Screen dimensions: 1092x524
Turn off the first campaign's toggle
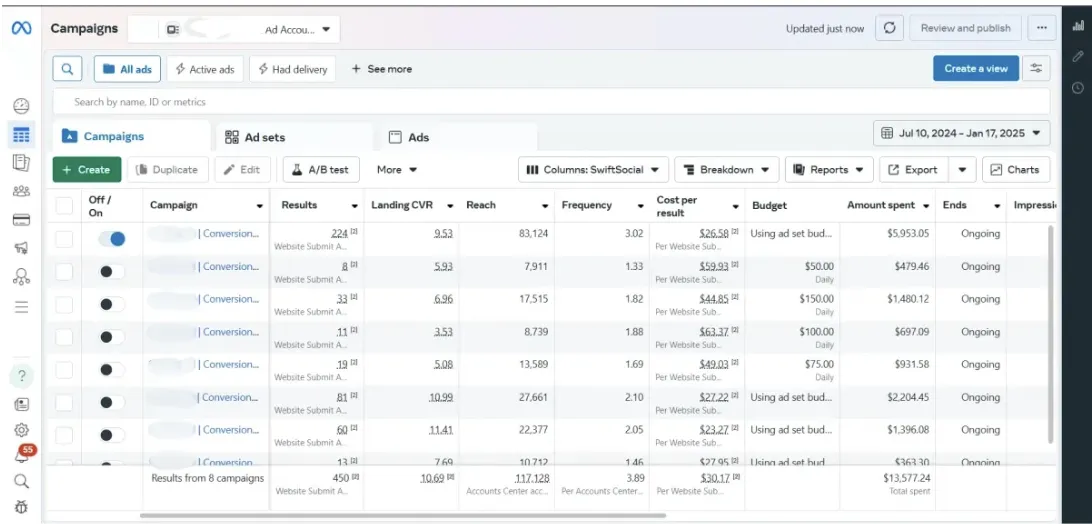coord(112,239)
